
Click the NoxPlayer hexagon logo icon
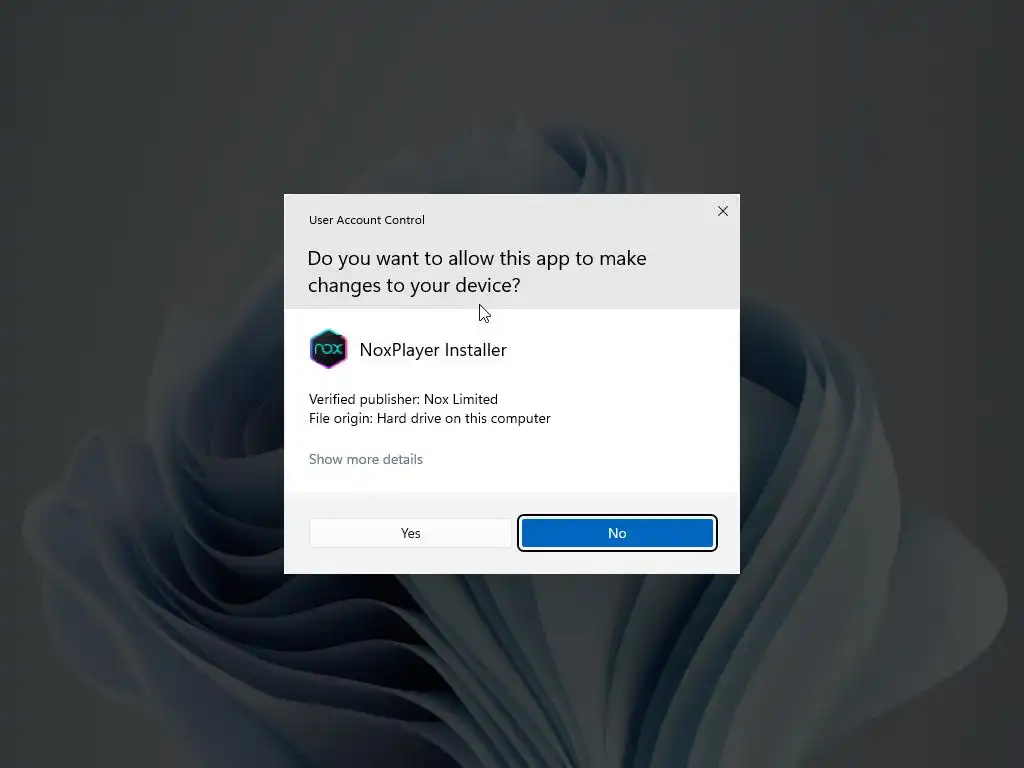coord(328,349)
